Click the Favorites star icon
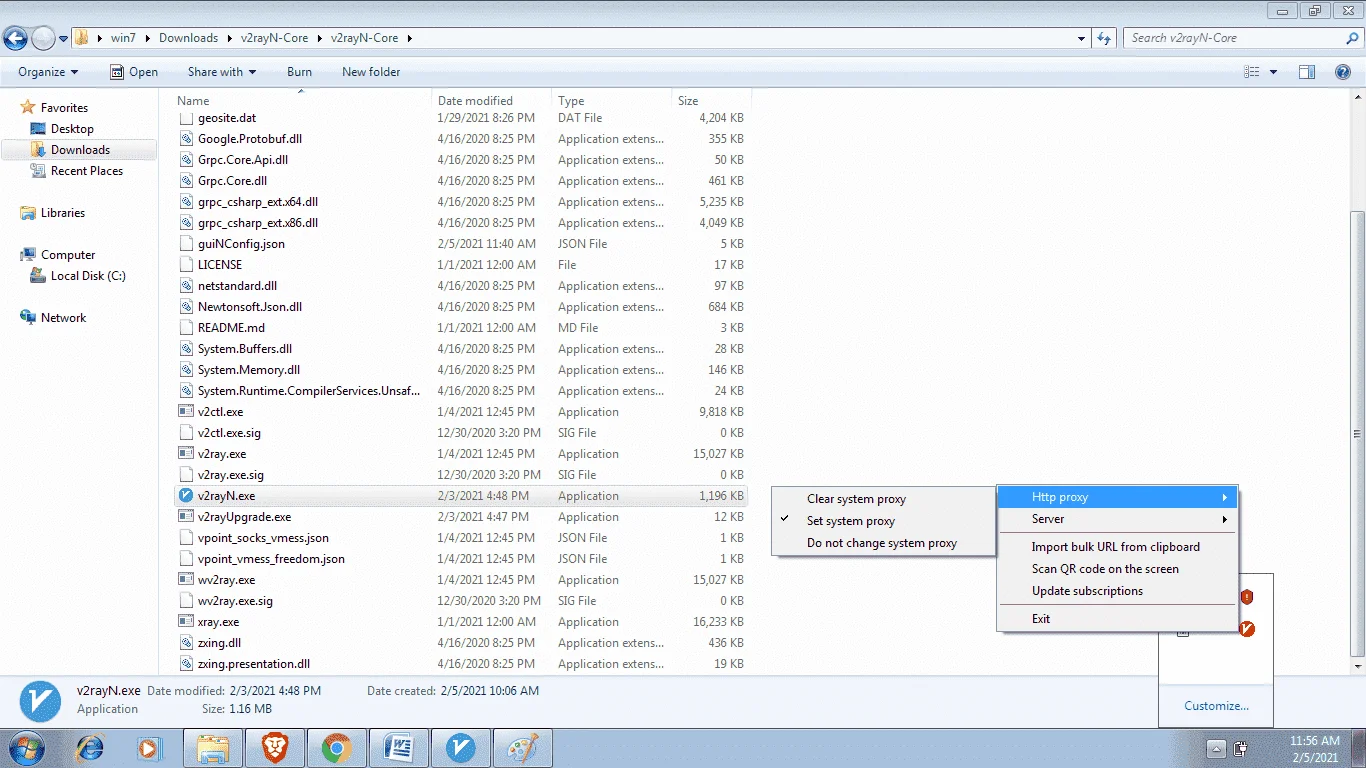Image resolution: width=1366 pixels, height=768 pixels. (x=27, y=108)
